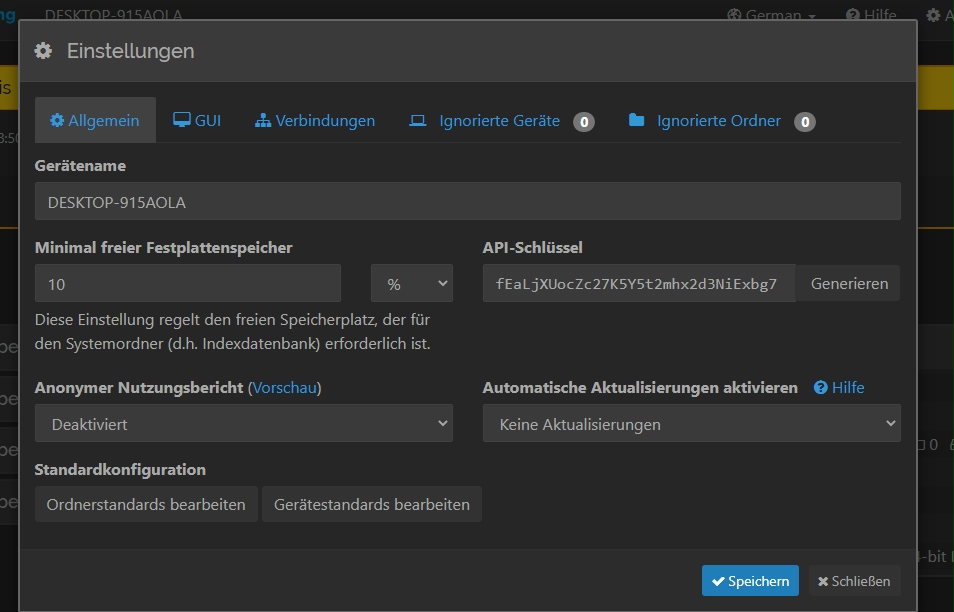Image resolution: width=954 pixels, height=612 pixels.
Task: Click the API-Schlüssel text field
Action: (x=639, y=283)
